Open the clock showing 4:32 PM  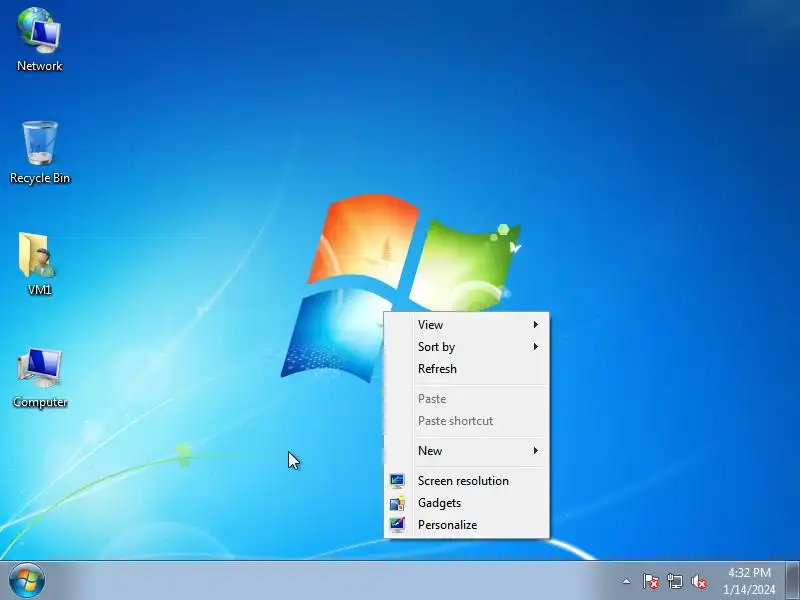[x=749, y=572]
